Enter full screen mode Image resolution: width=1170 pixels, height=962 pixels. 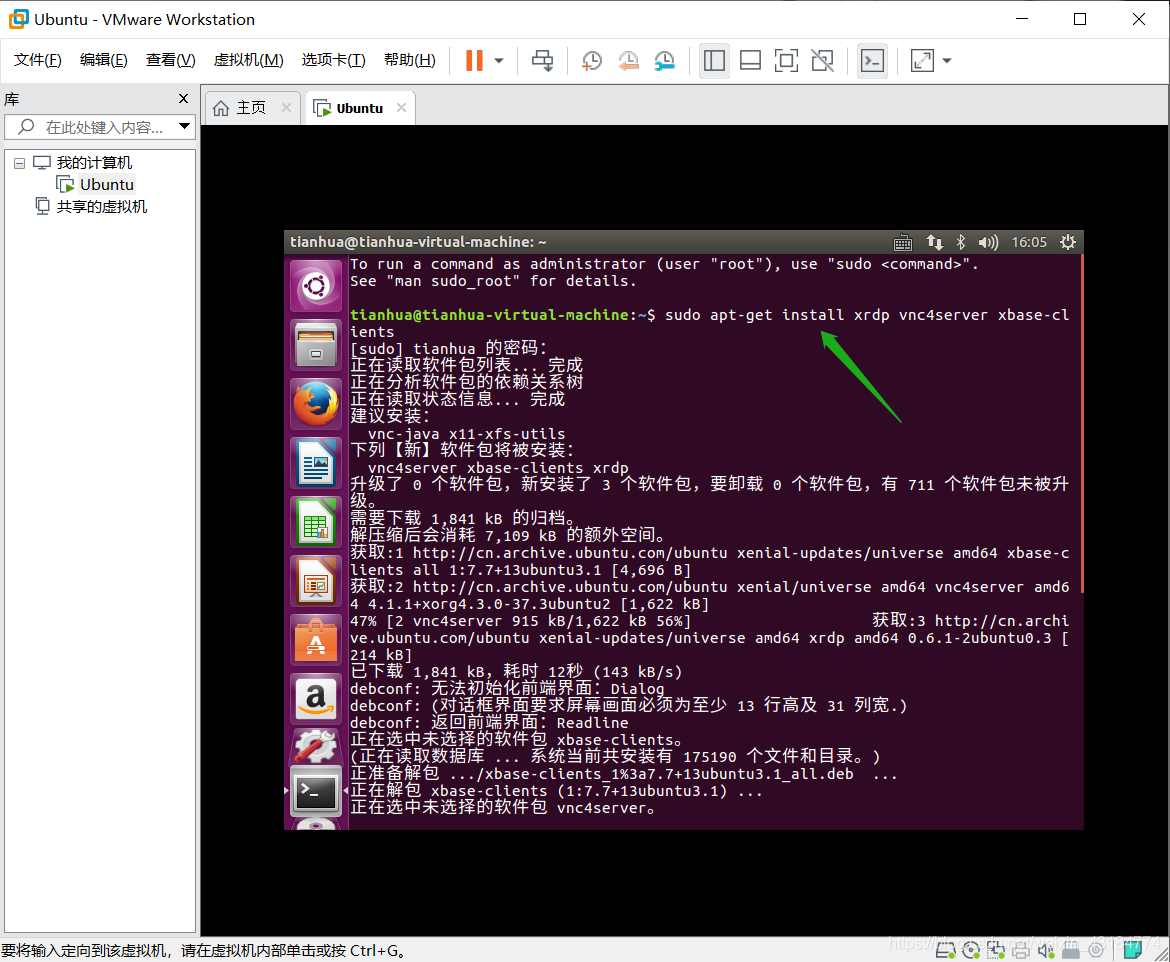tap(786, 60)
